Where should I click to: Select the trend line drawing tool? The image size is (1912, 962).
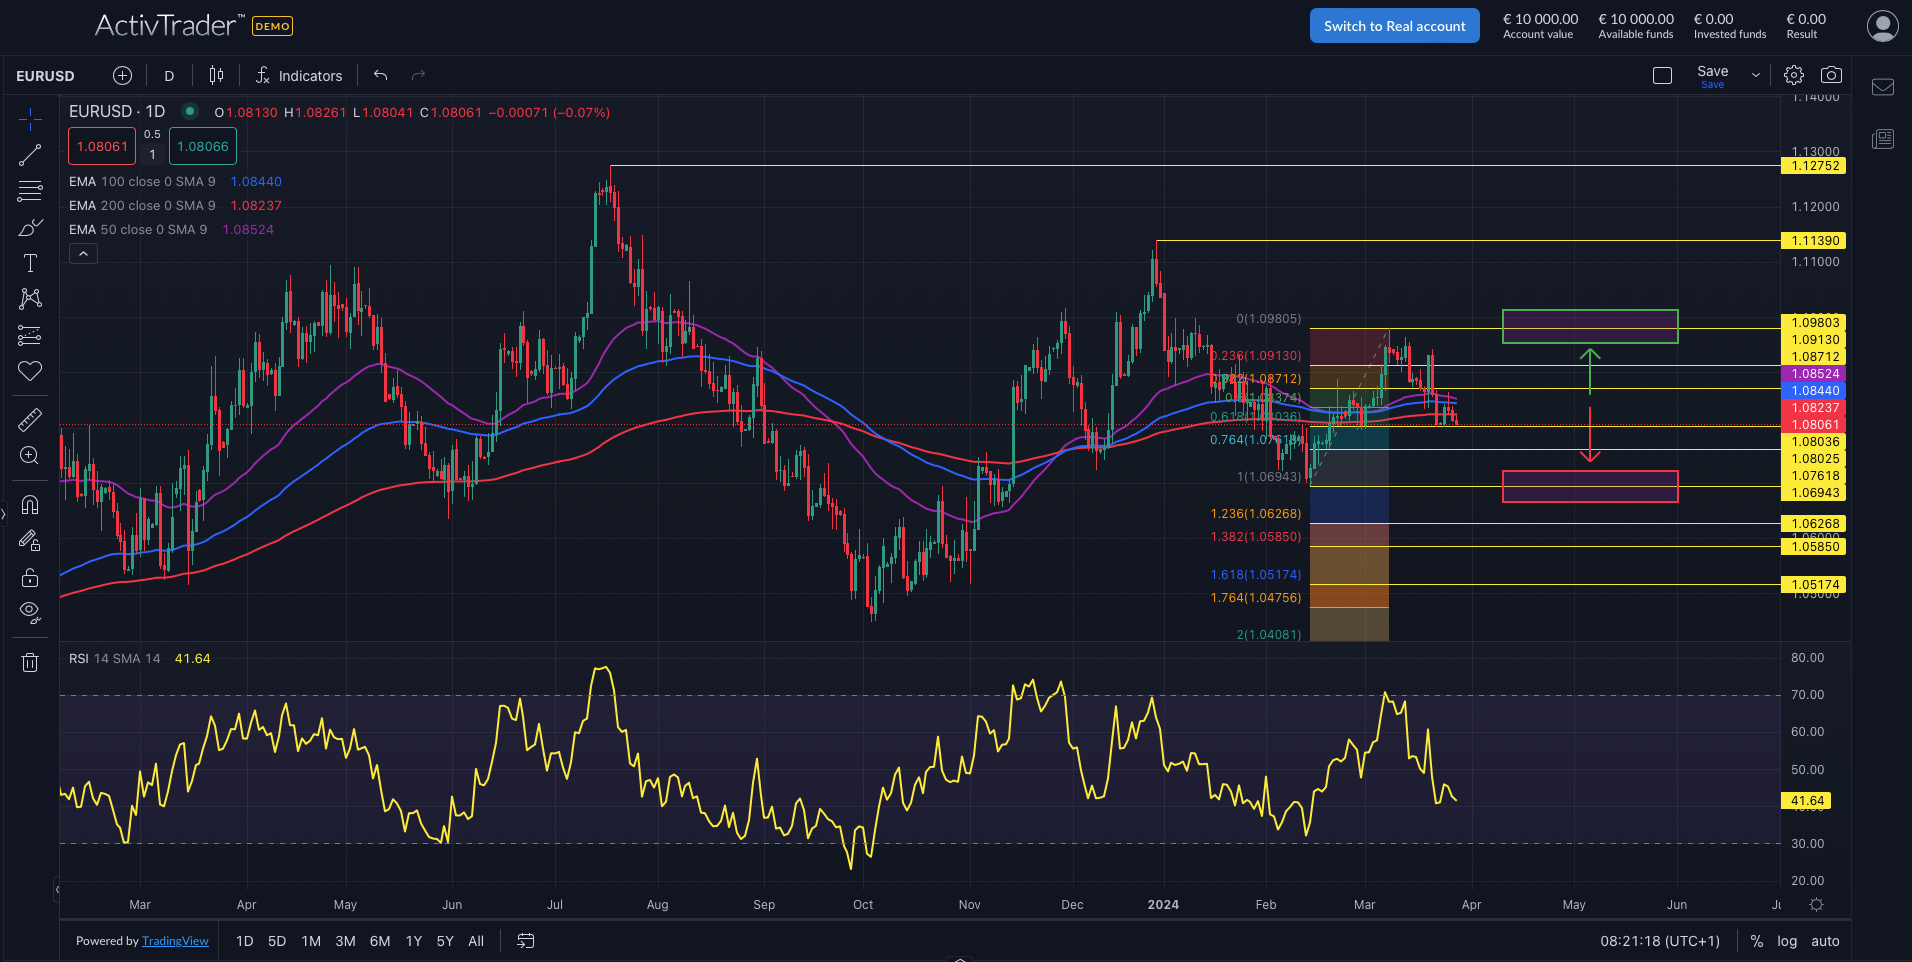point(30,154)
